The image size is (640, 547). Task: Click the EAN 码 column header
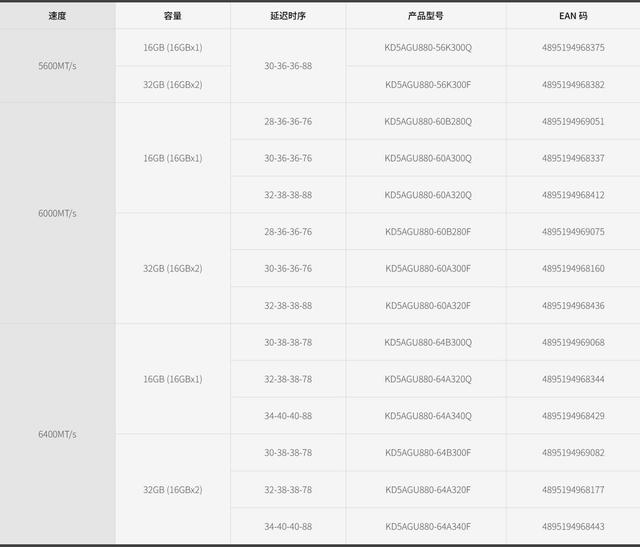573,16
